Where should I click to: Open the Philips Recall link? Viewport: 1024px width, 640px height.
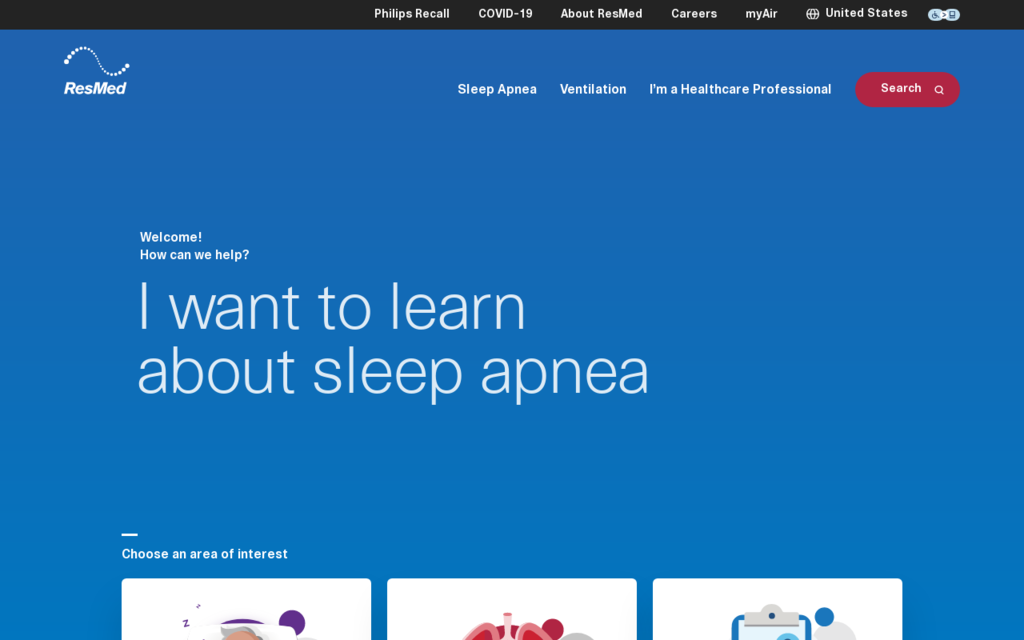tap(412, 14)
